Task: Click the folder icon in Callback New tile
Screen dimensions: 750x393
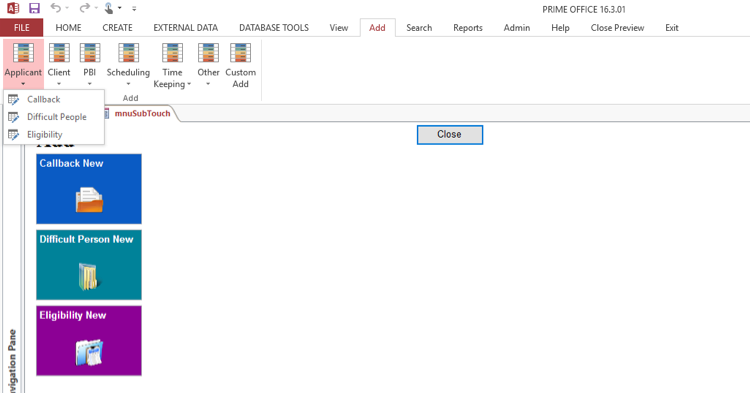Action: point(89,200)
